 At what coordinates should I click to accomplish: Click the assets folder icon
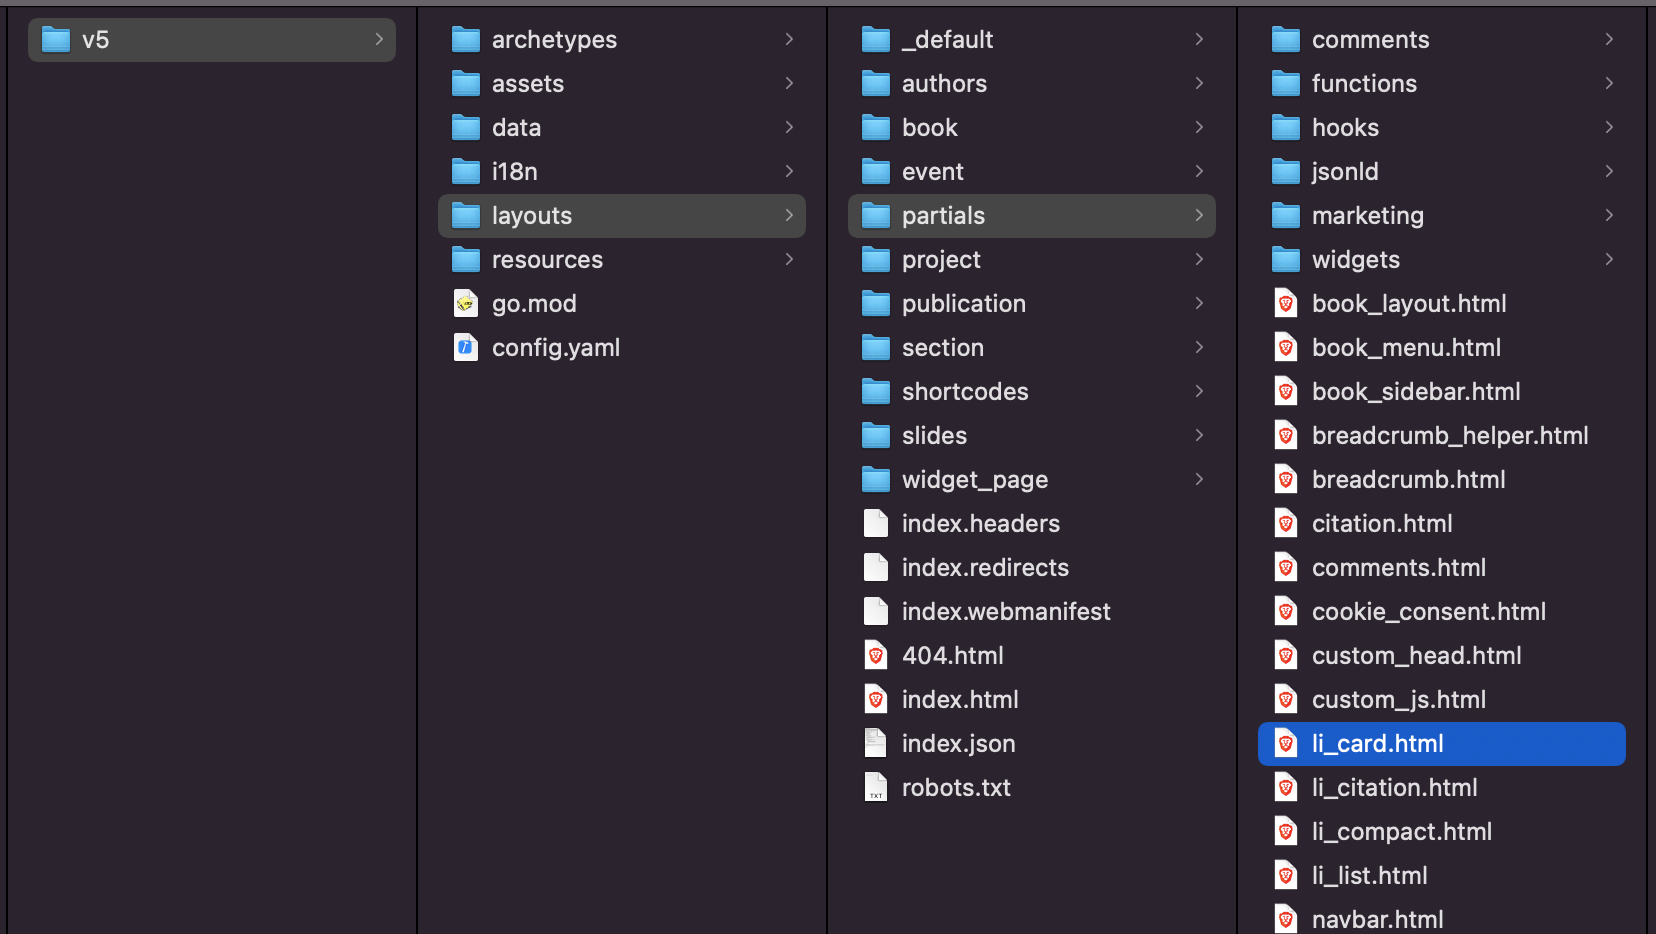pyautogui.click(x=466, y=84)
